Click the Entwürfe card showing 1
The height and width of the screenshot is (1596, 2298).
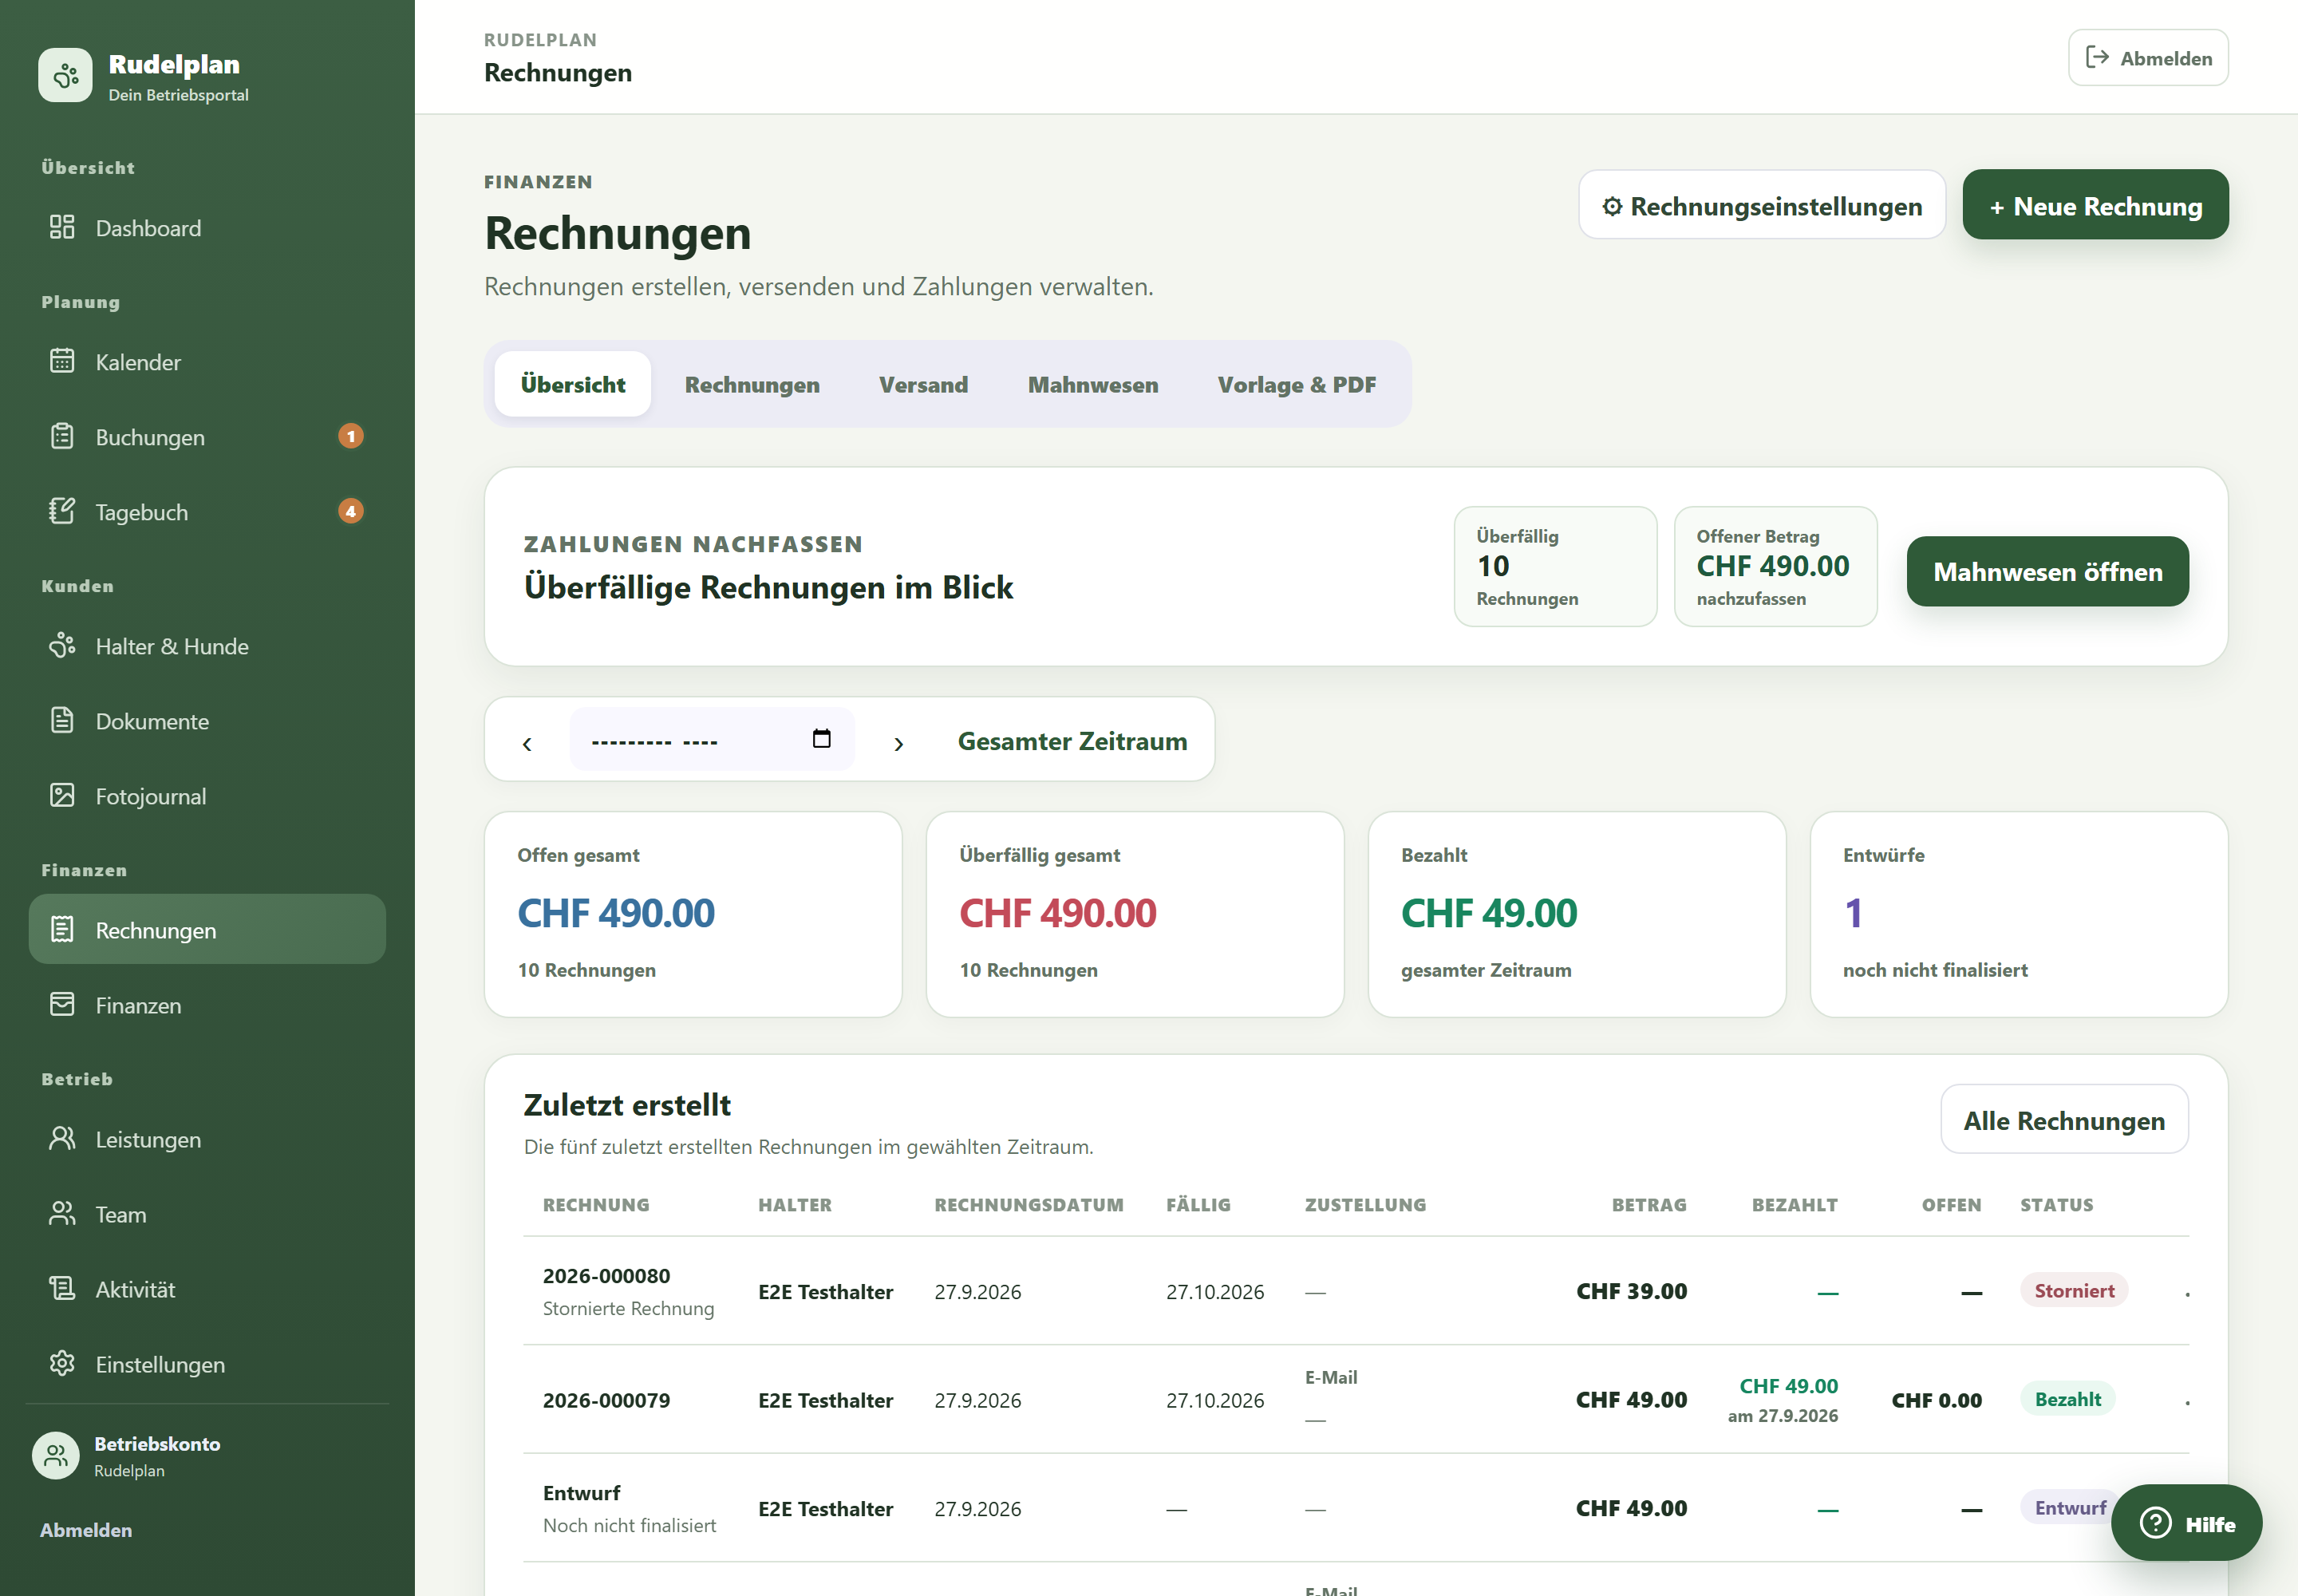click(2018, 914)
